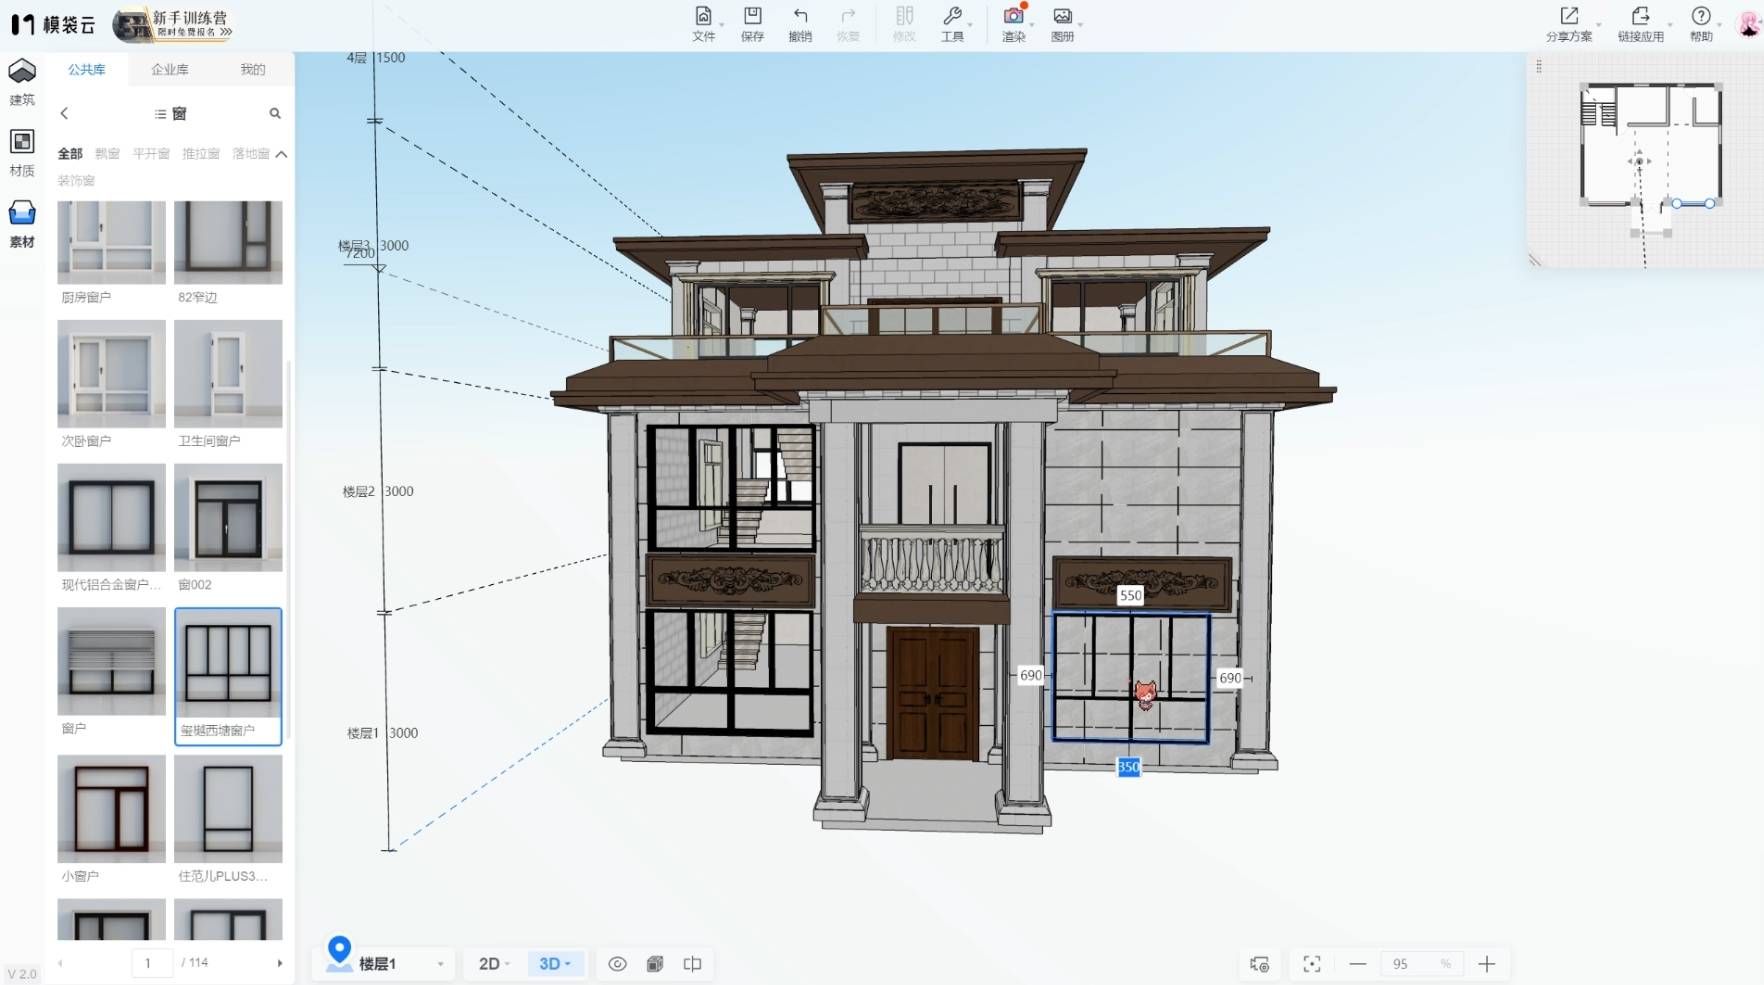Open the 新手训练营 banner link
The height and width of the screenshot is (985, 1764).
(x=173, y=24)
